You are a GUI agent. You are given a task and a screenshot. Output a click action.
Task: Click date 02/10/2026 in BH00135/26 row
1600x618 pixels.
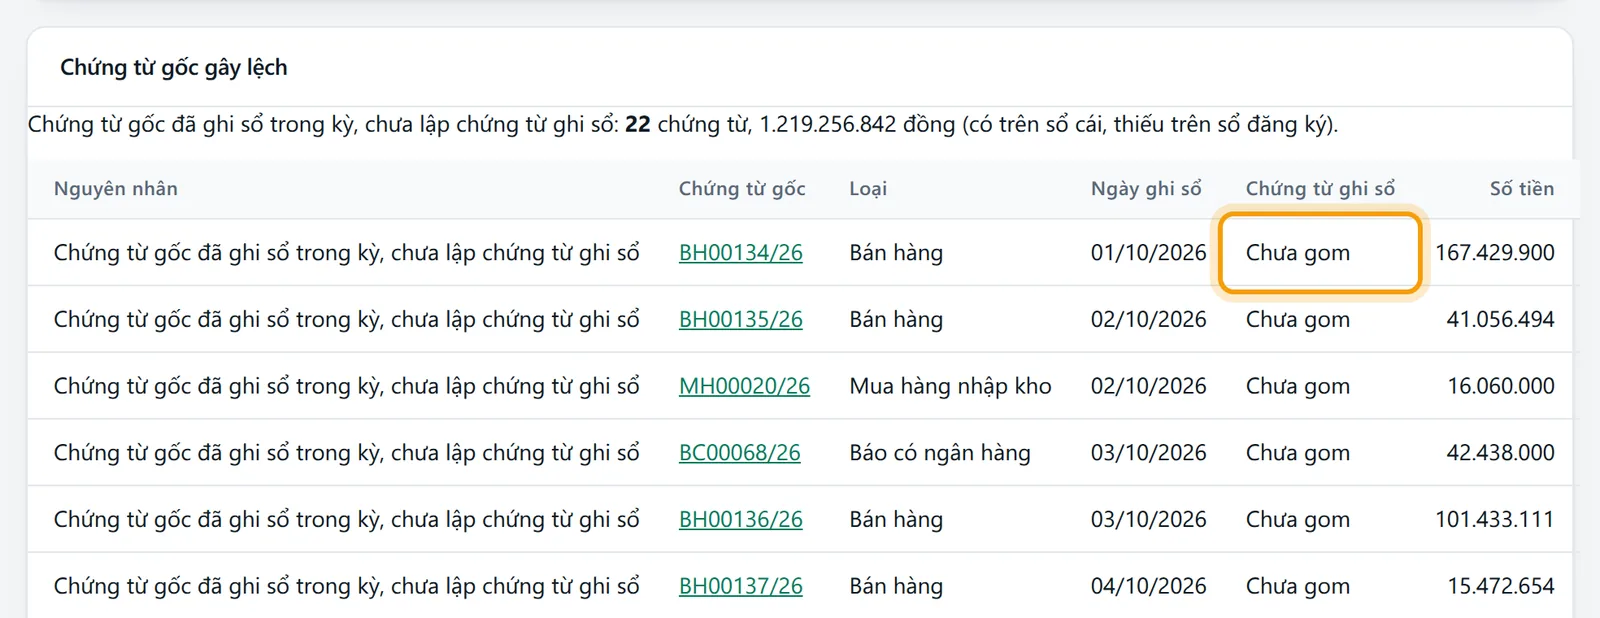(1149, 320)
